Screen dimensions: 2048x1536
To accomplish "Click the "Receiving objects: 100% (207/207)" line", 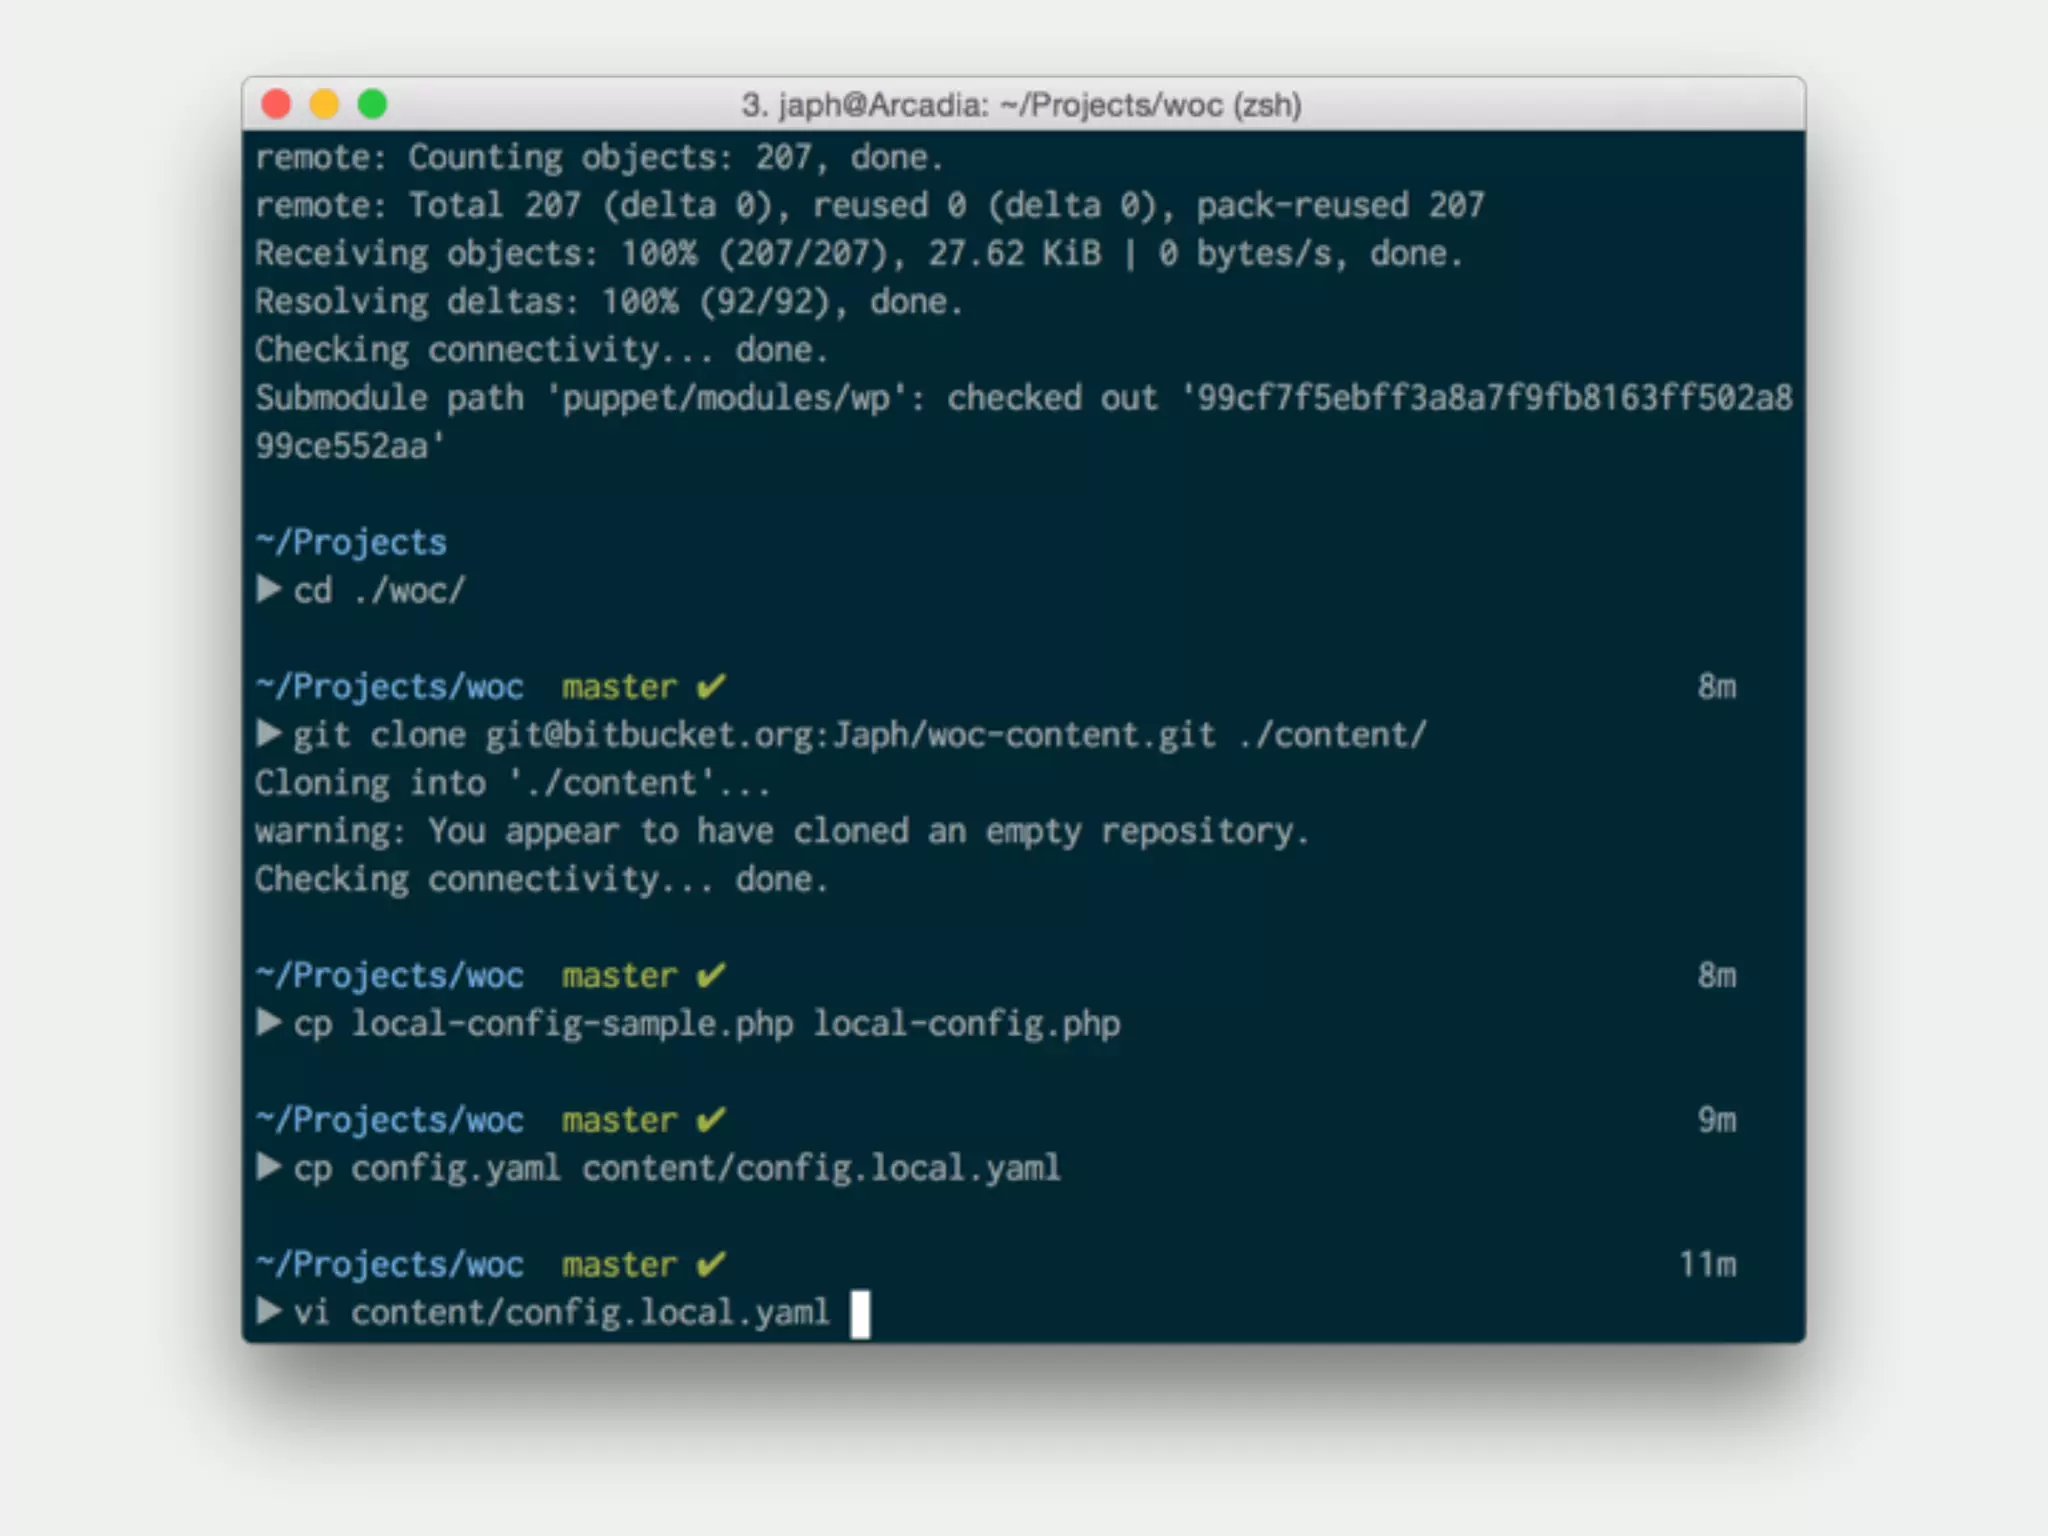I will [858, 253].
